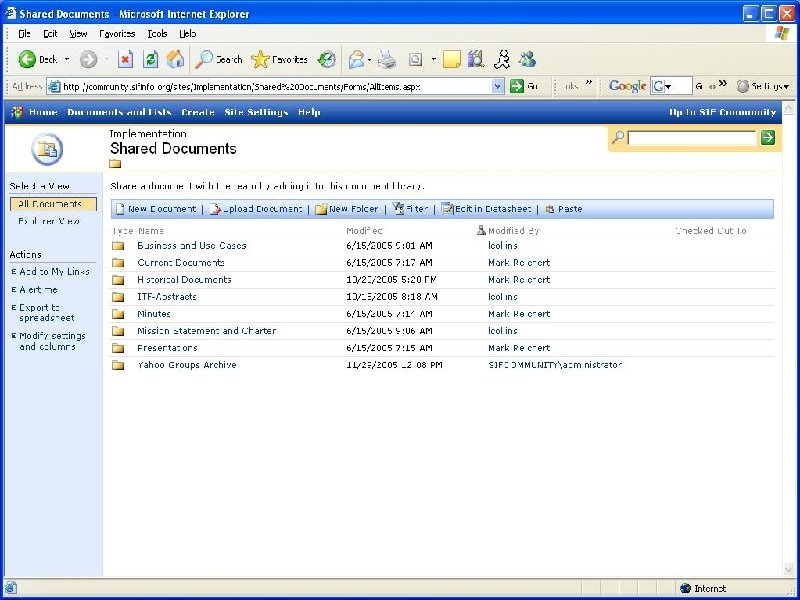Create a New Folder
The image size is (800, 600).
pyautogui.click(x=347, y=209)
